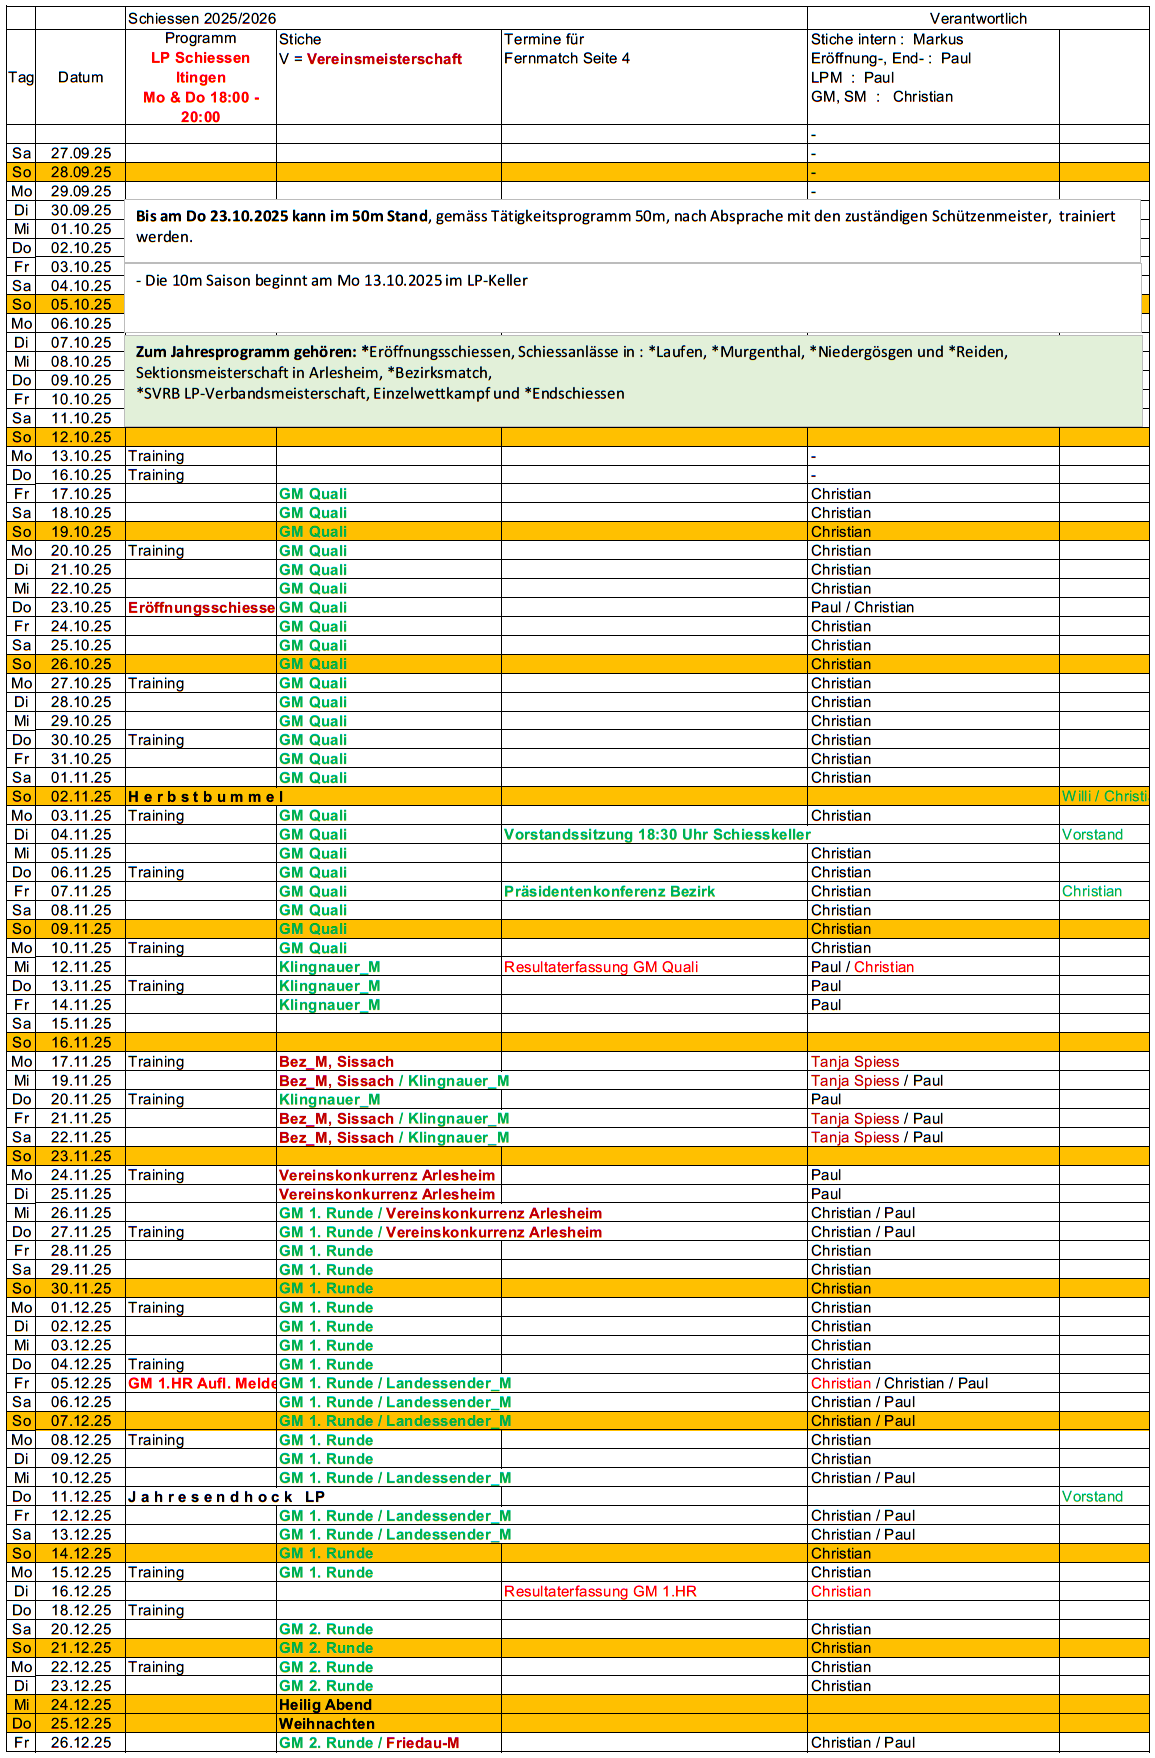Viewport: 1155px width, 1758px height.
Task: Click the Jahresendhock LP entry
Action: click(227, 1497)
